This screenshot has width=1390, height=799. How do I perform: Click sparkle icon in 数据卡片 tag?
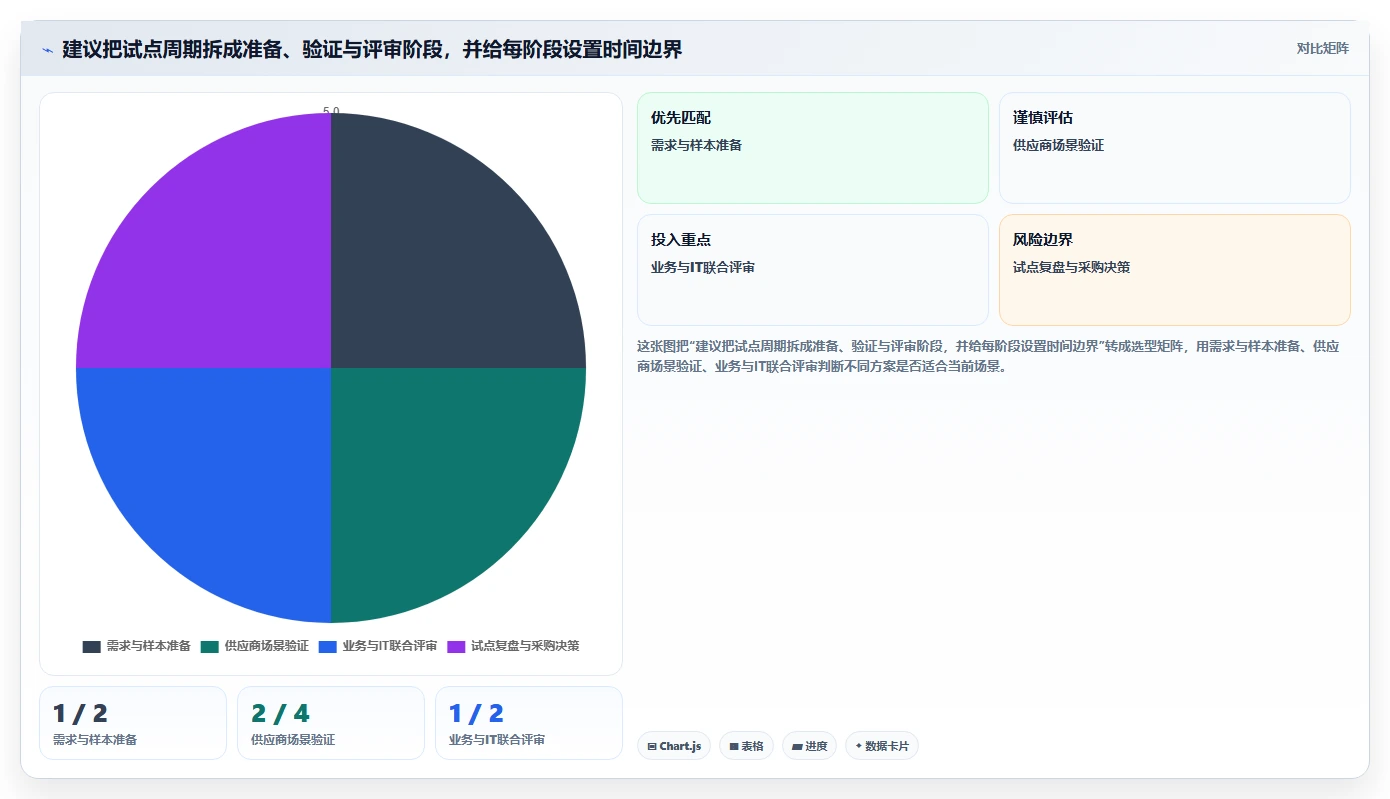[x=858, y=746]
